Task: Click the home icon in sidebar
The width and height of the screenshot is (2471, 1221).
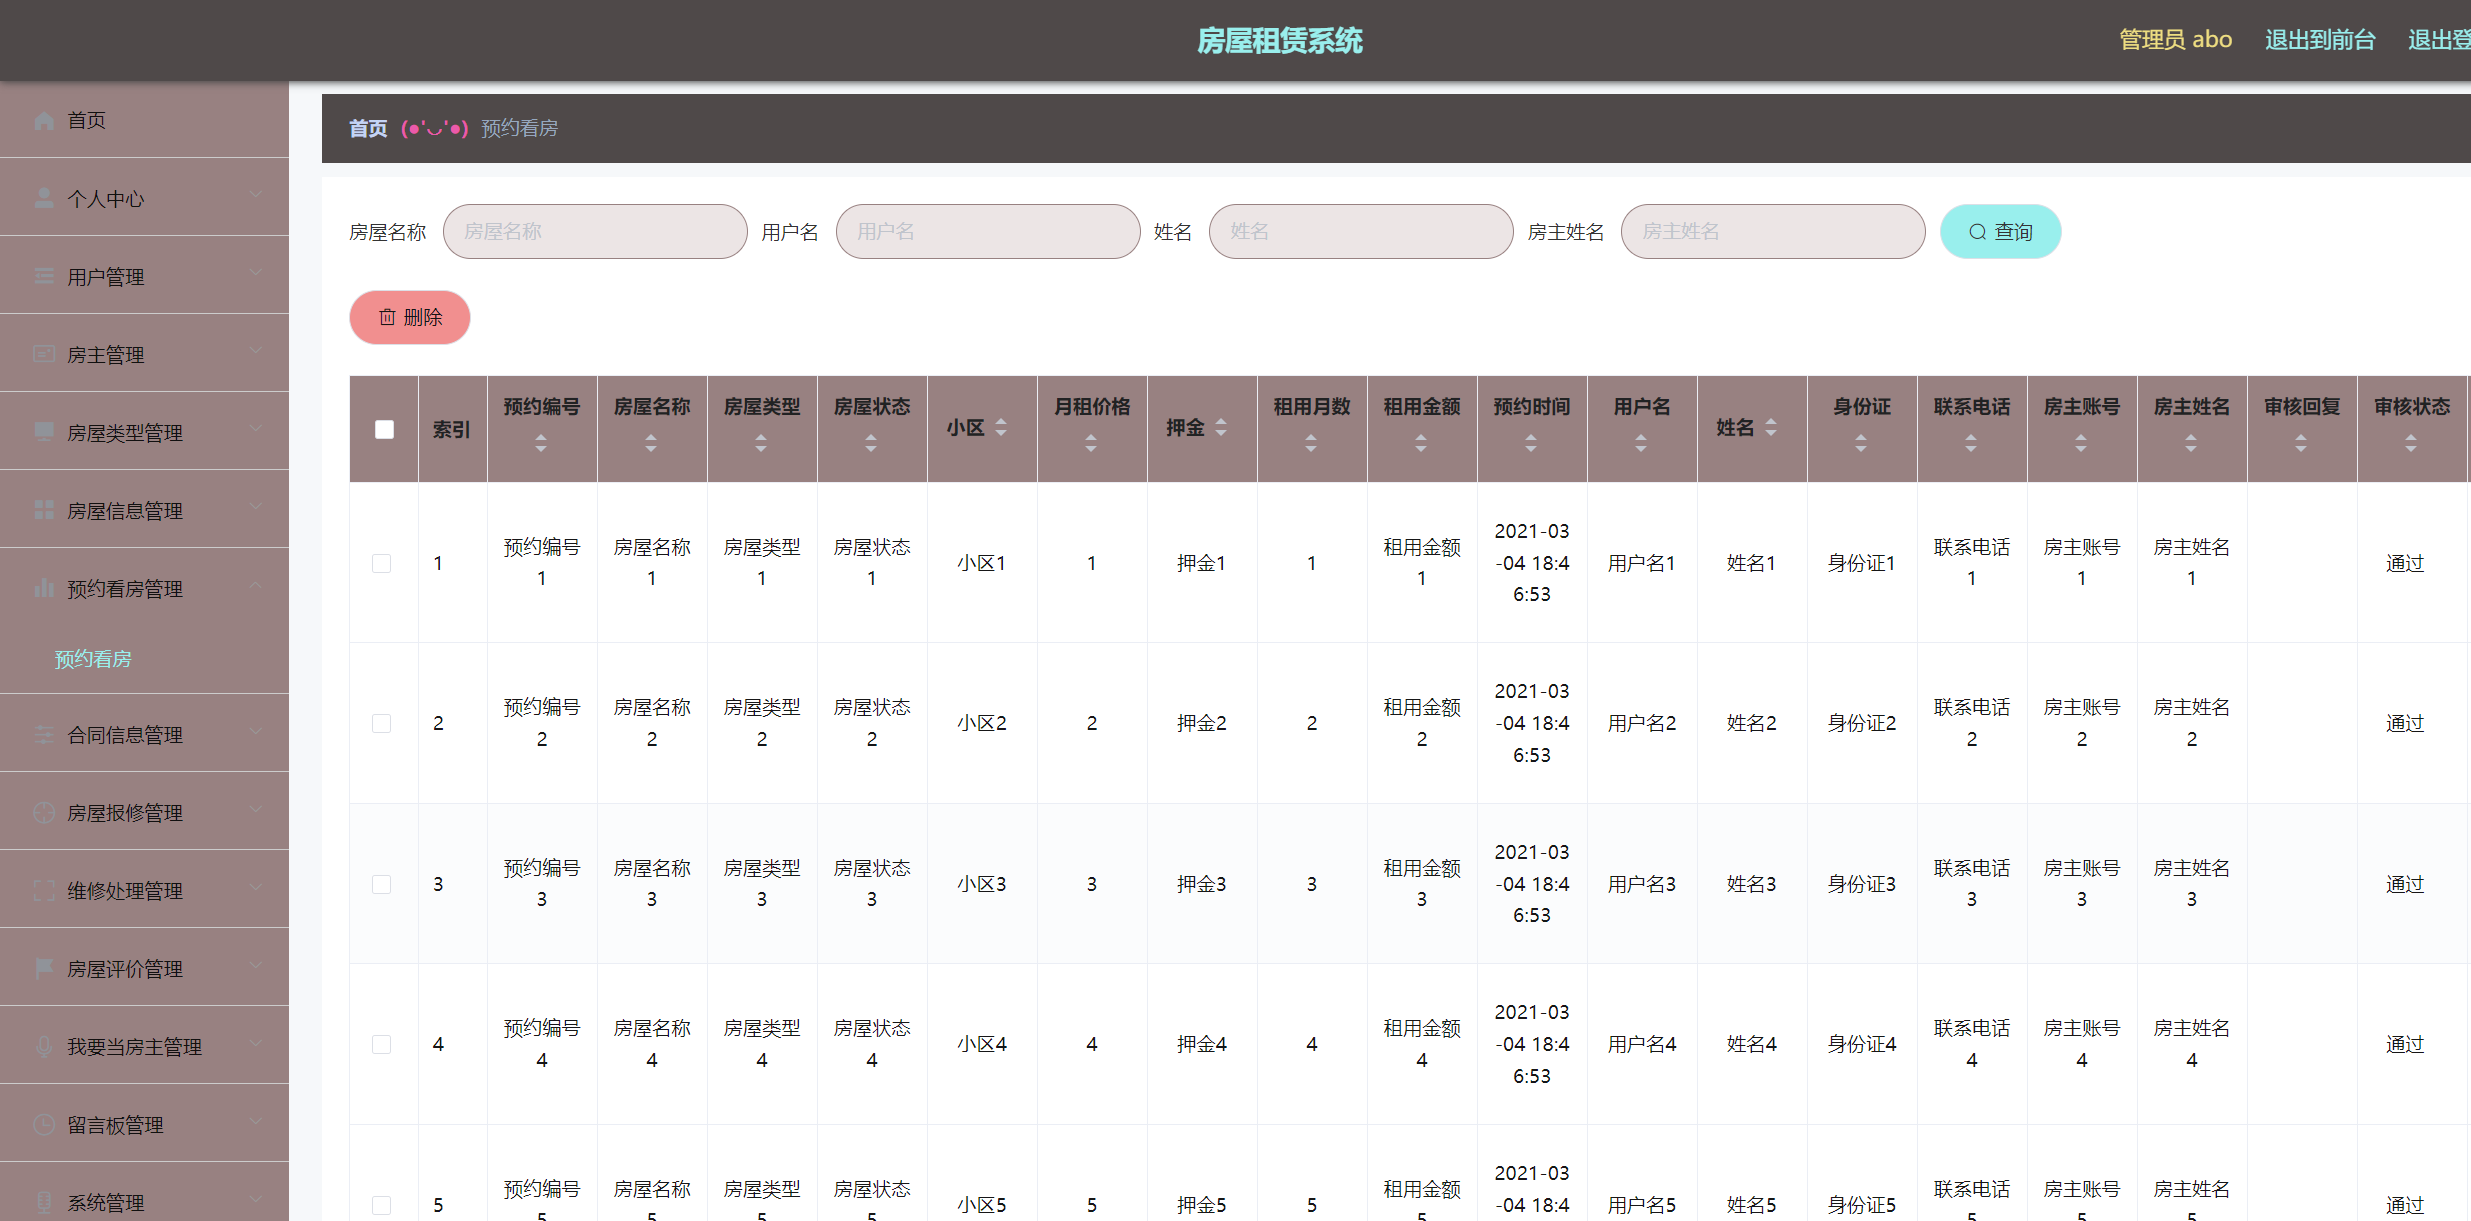Action: tap(44, 121)
